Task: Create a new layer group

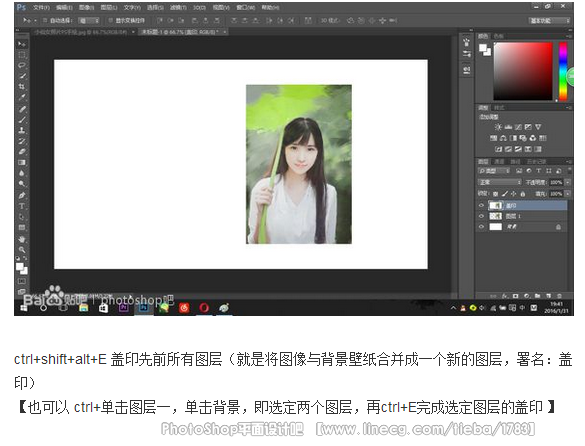Action: tap(537, 296)
